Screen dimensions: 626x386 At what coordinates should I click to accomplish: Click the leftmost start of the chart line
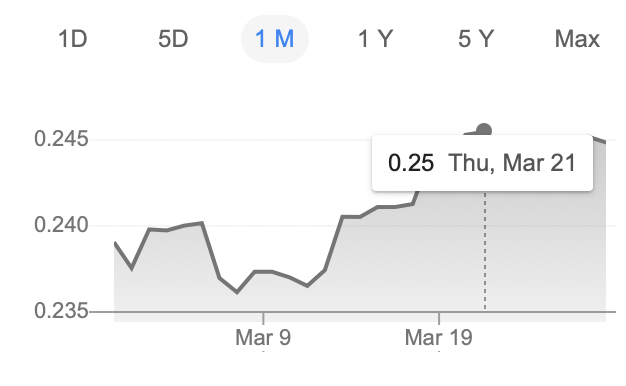115,243
